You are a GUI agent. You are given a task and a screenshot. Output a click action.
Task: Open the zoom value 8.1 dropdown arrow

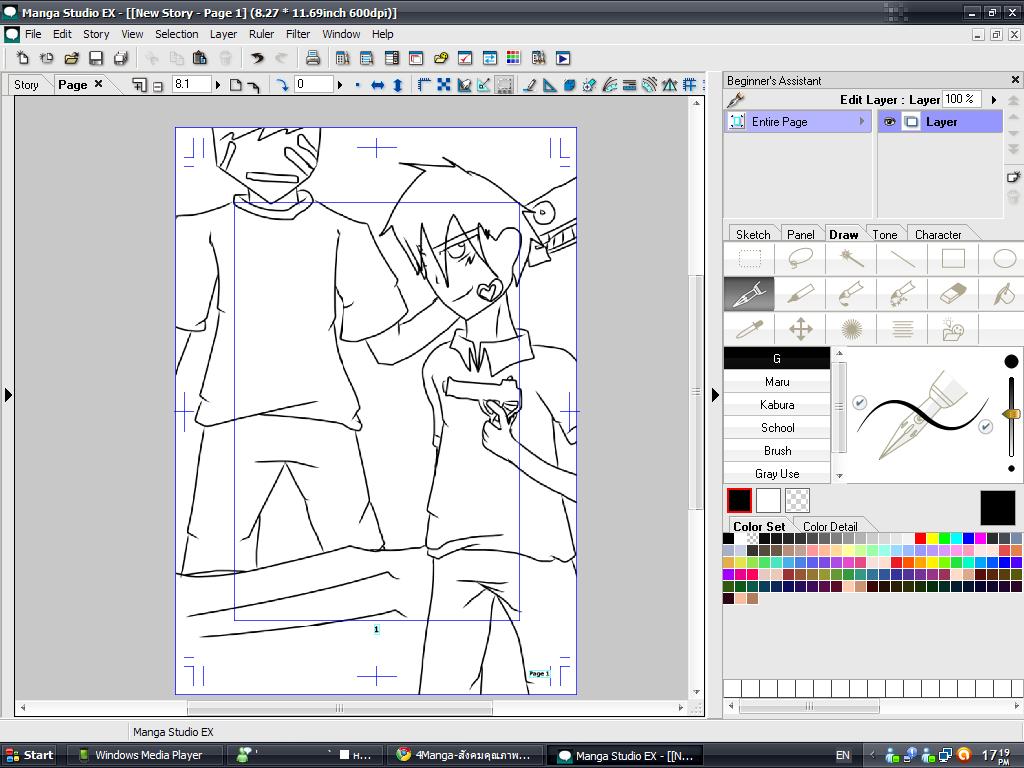click(x=217, y=85)
